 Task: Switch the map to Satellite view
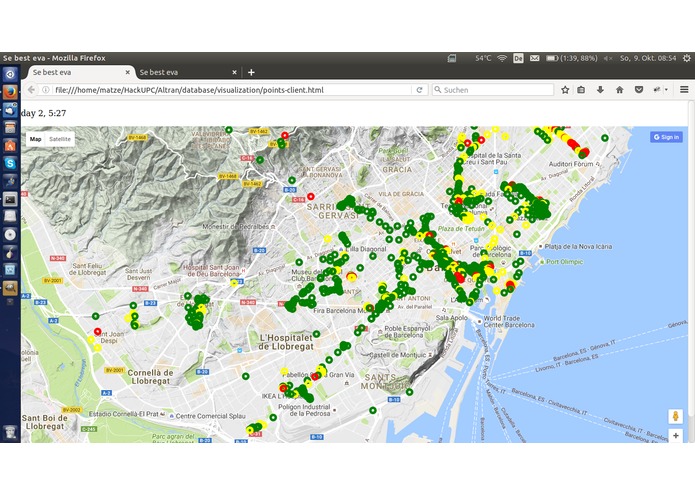click(x=60, y=139)
